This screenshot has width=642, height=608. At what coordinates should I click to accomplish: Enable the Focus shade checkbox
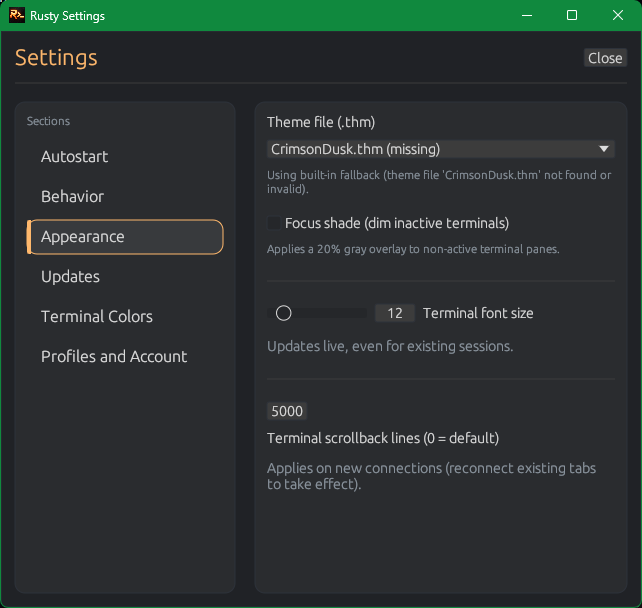click(x=274, y=223)
